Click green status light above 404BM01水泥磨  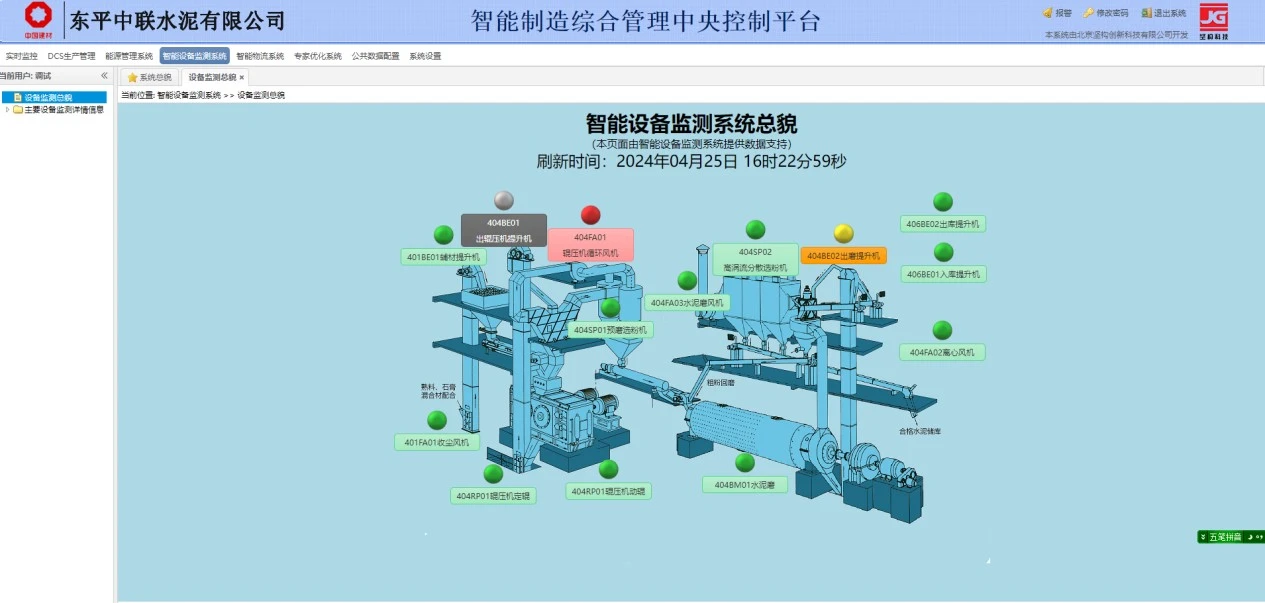coord(745,463)
